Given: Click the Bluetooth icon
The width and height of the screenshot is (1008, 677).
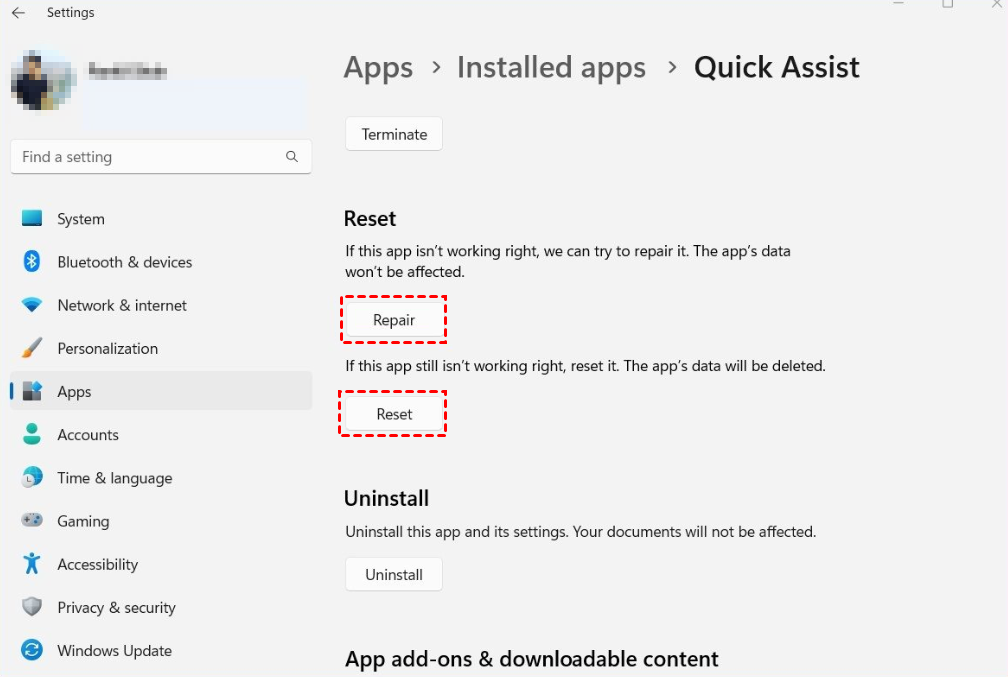Looking at the screenshot, I should pyautogui.click(x=32, y=262).
